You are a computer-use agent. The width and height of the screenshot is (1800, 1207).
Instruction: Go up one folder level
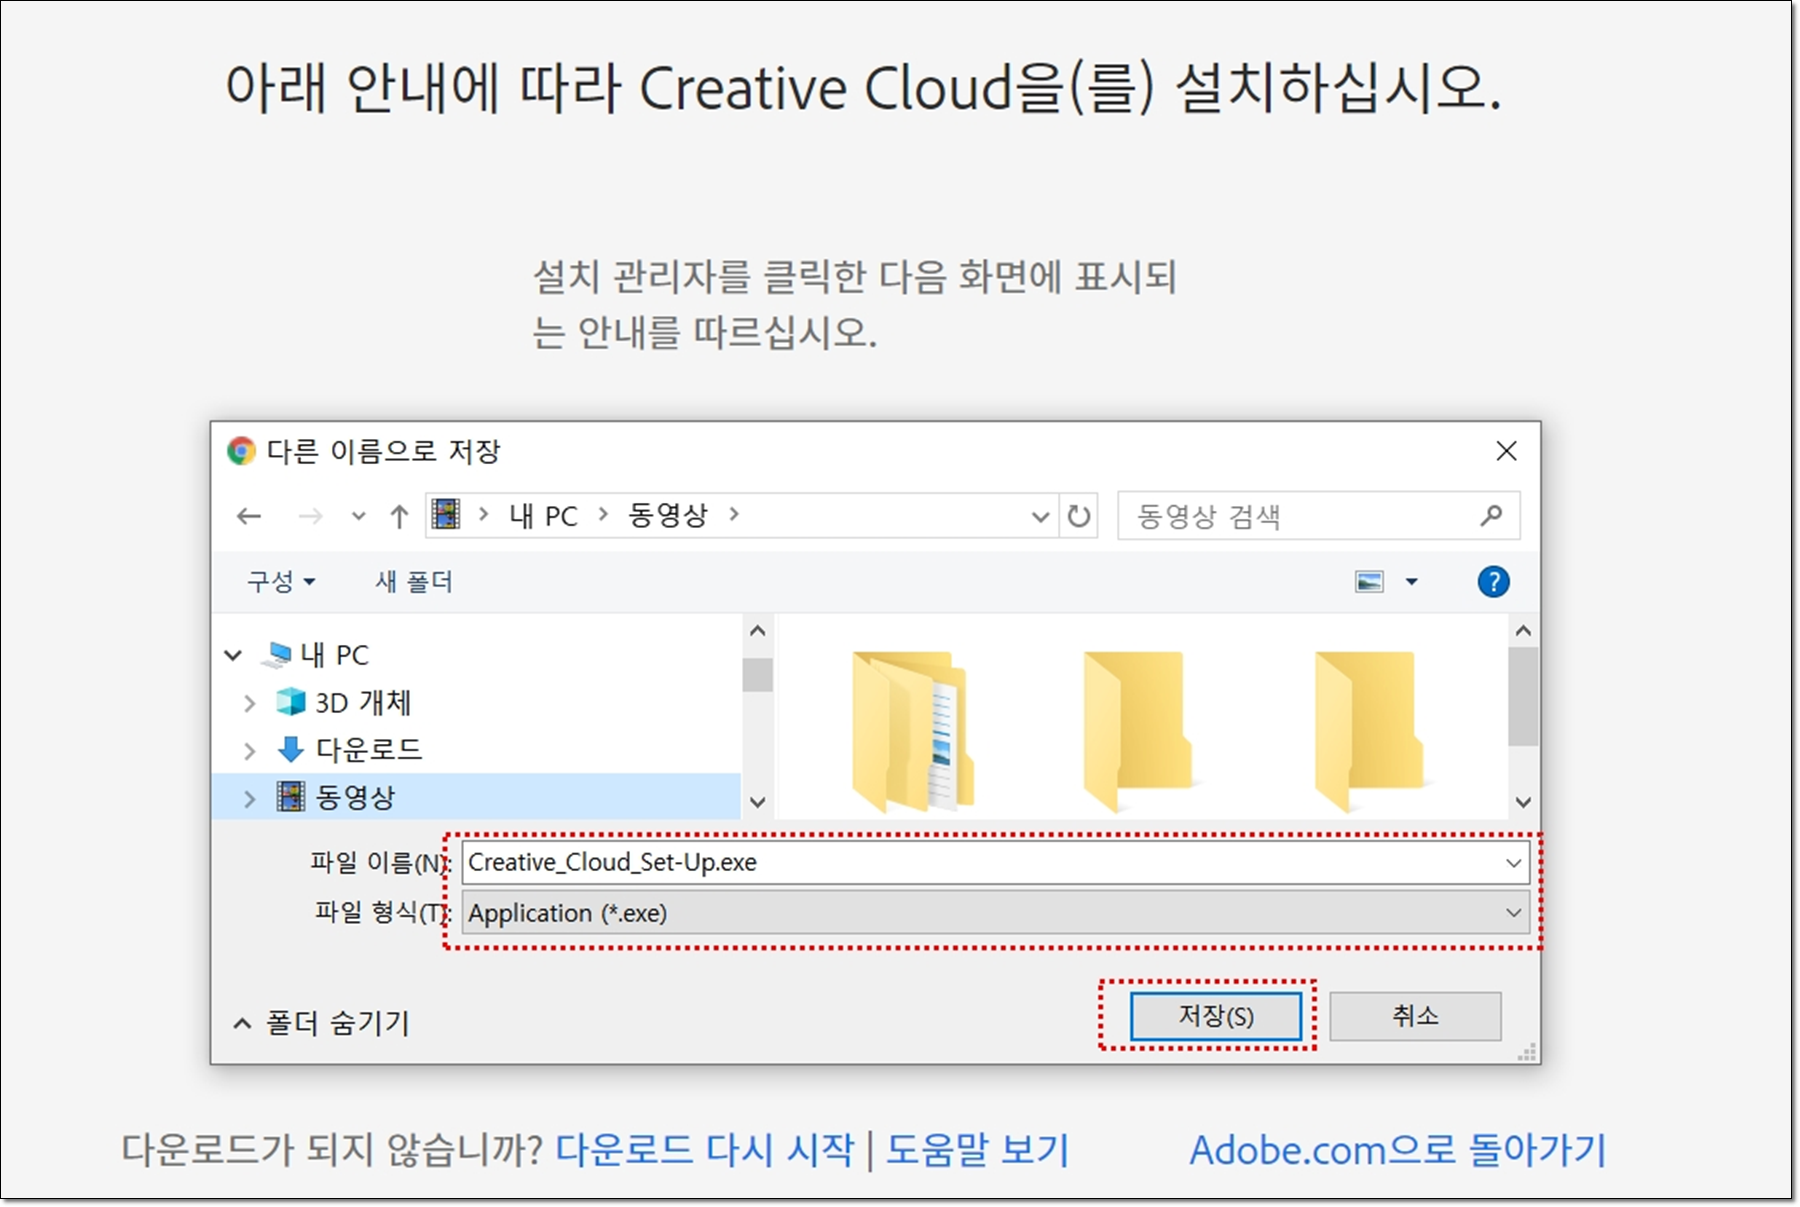(x=400, y=516)
